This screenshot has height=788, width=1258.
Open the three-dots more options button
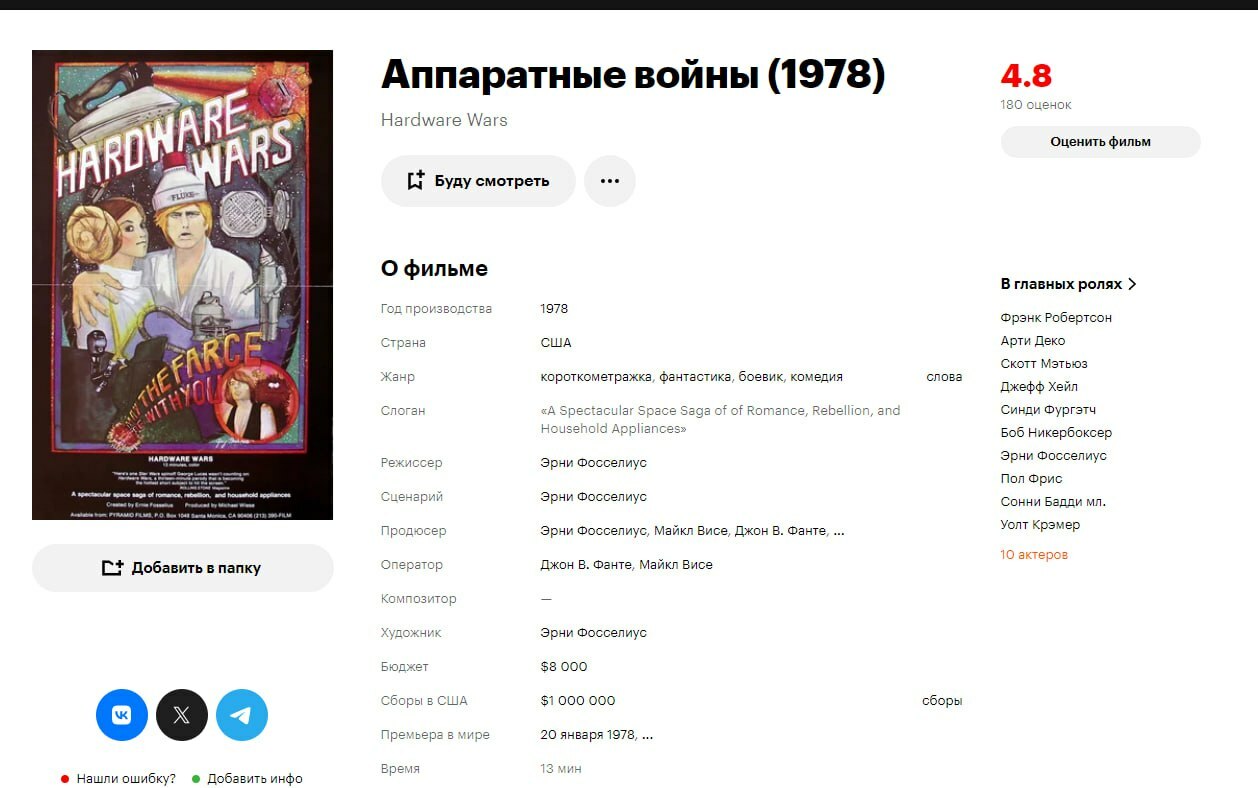(610, 181)
